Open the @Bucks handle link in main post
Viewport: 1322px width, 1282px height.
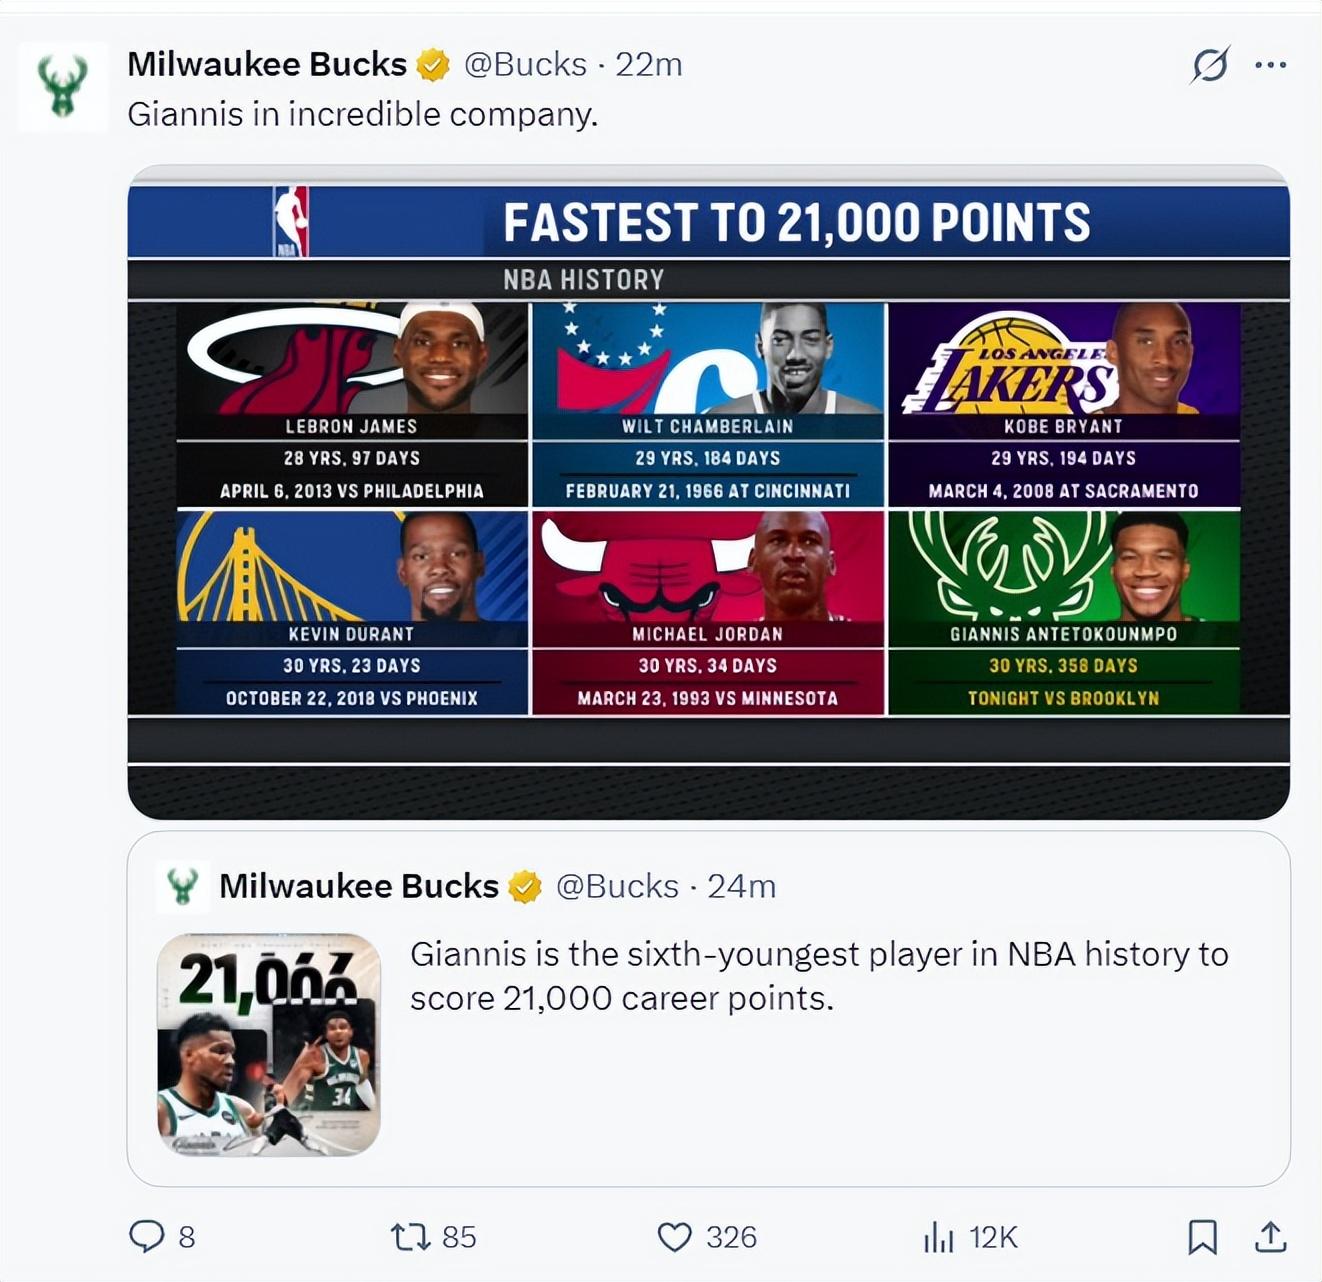point(525,65)
